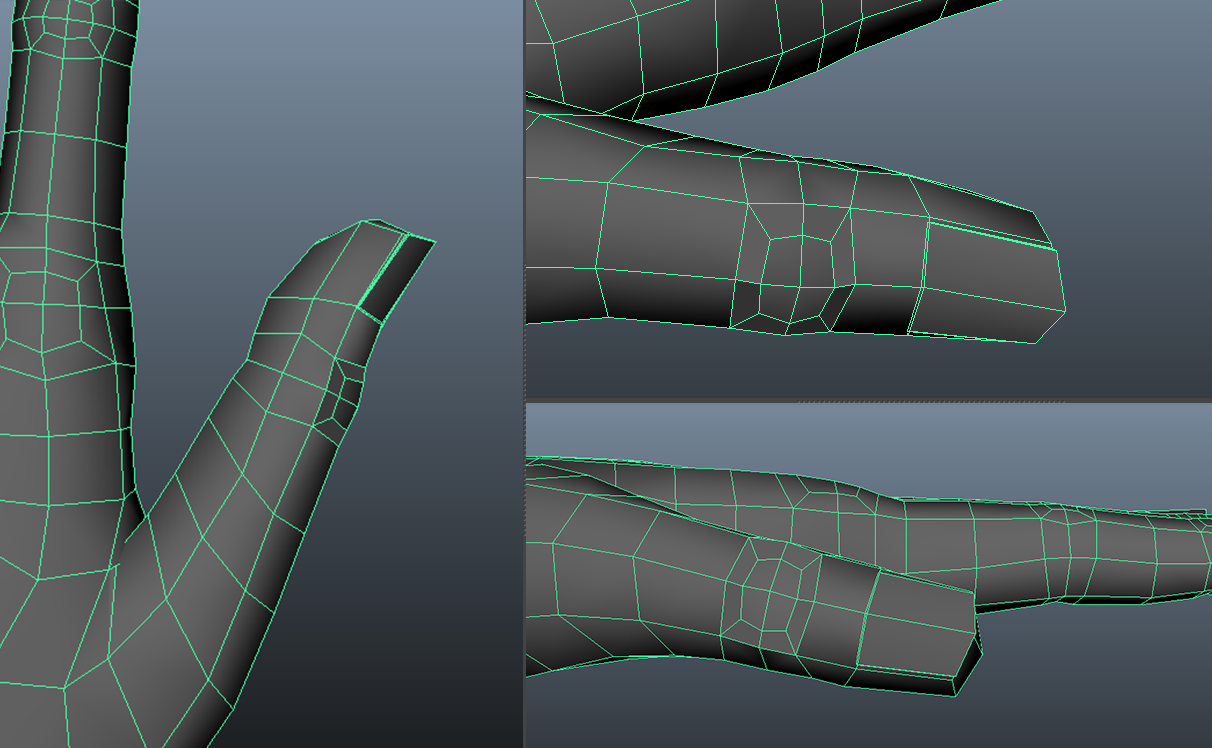Click the horizontal divider between the right views
This screenshot has width=1212, height=748.
point(868,400)
